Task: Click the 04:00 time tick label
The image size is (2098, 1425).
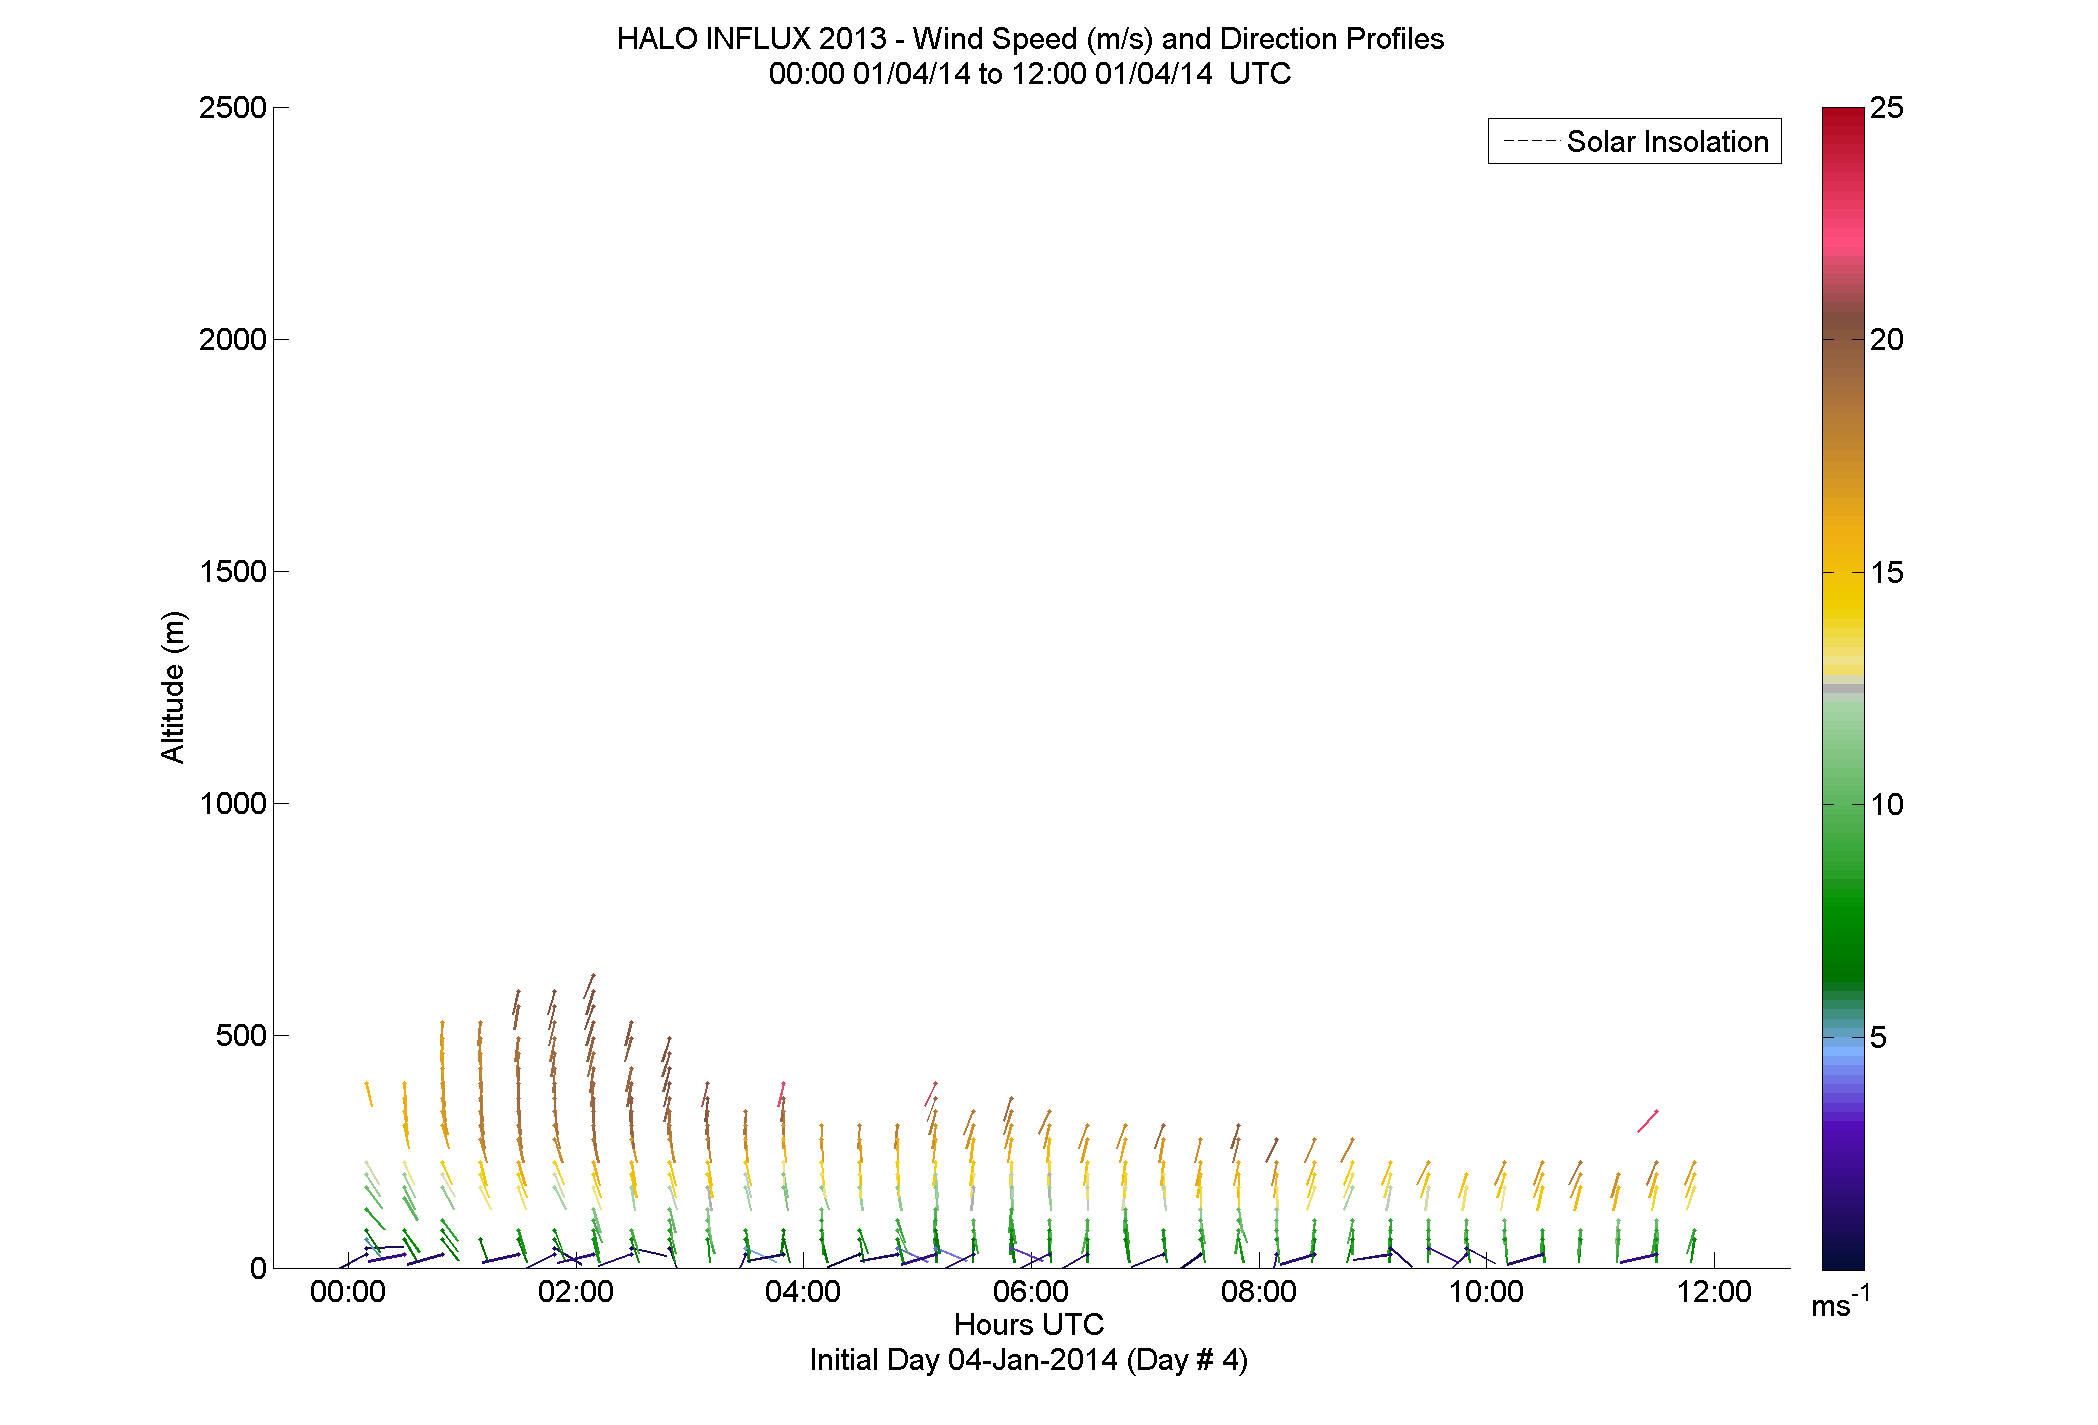Action: point(803,1291)
